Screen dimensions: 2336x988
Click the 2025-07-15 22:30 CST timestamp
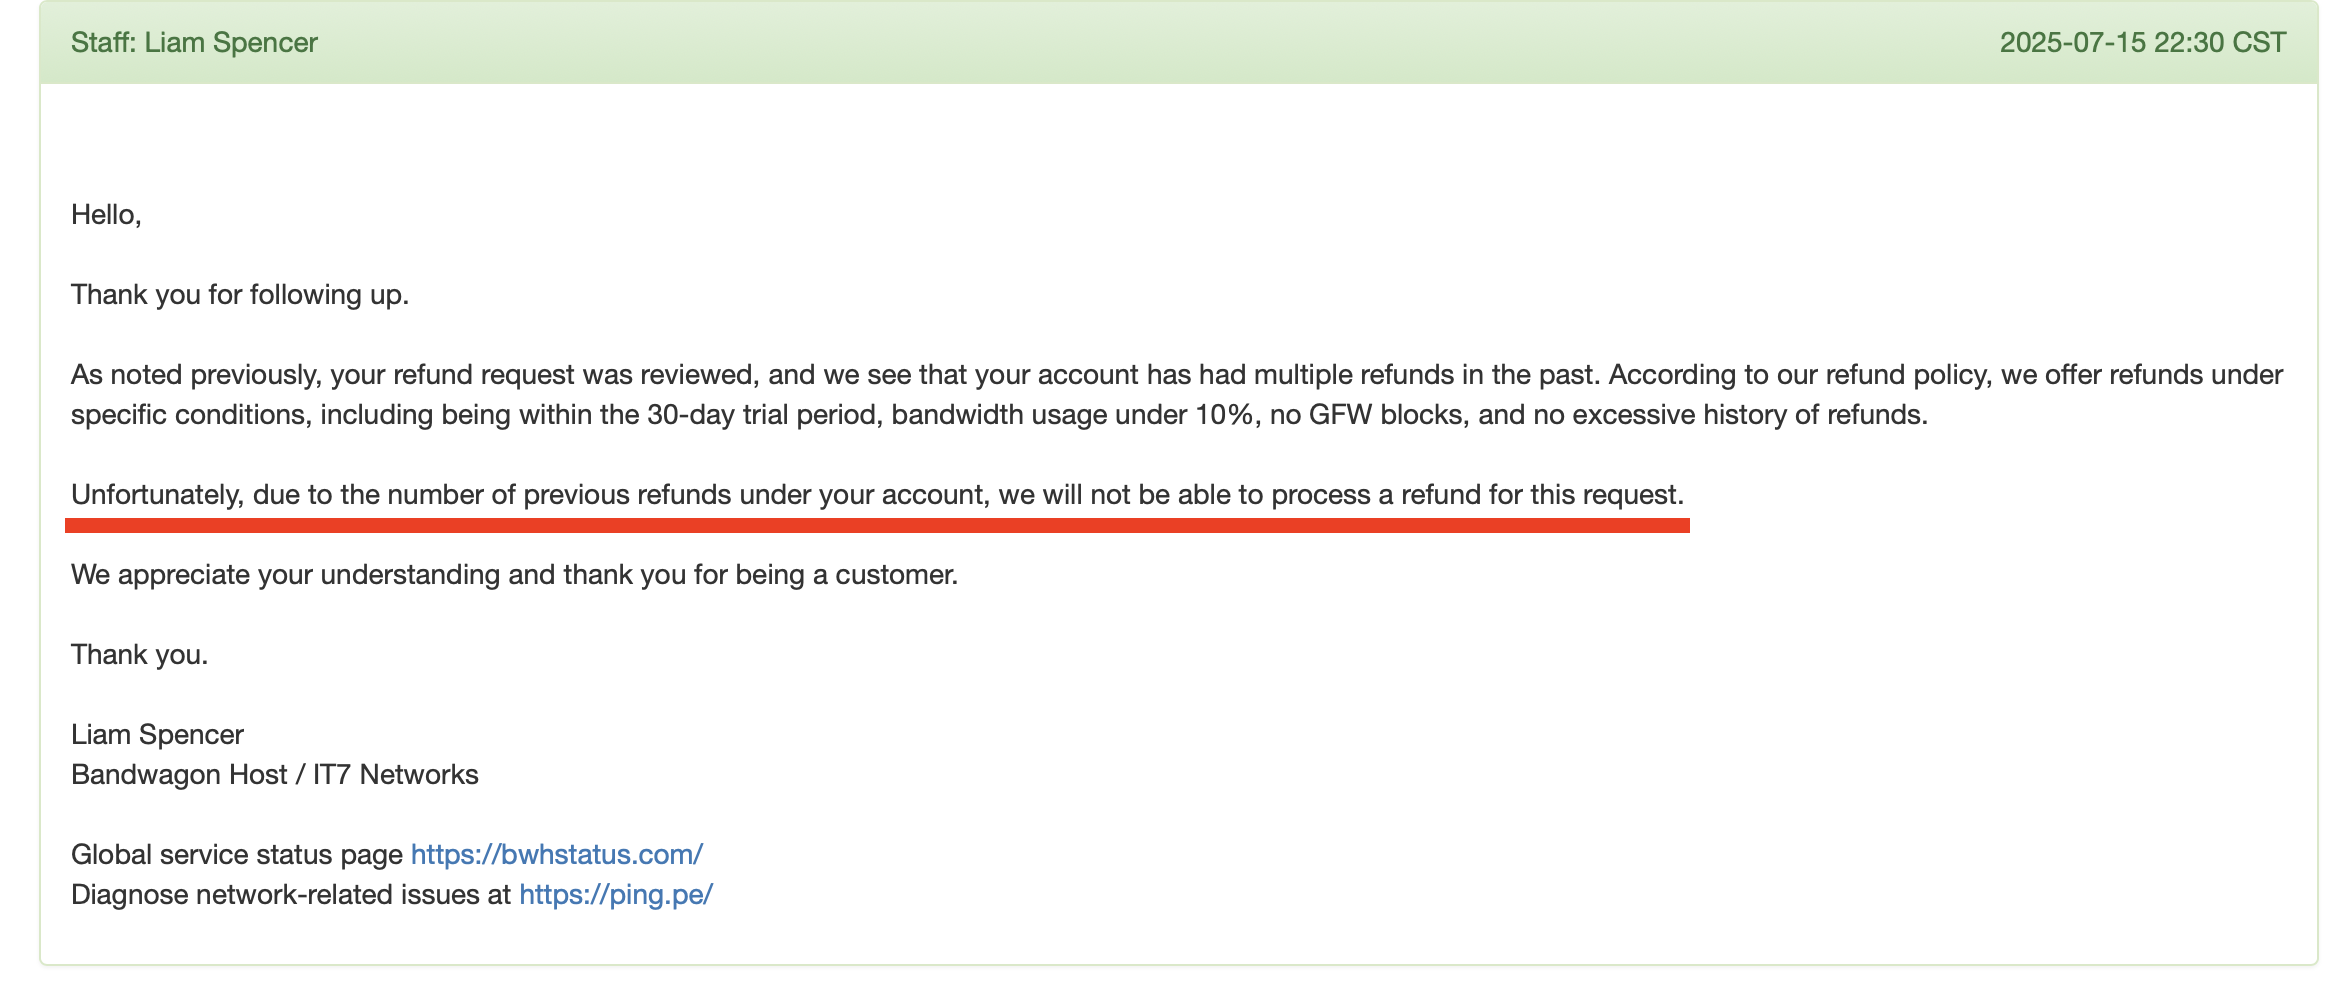(x=2142, y=42)
